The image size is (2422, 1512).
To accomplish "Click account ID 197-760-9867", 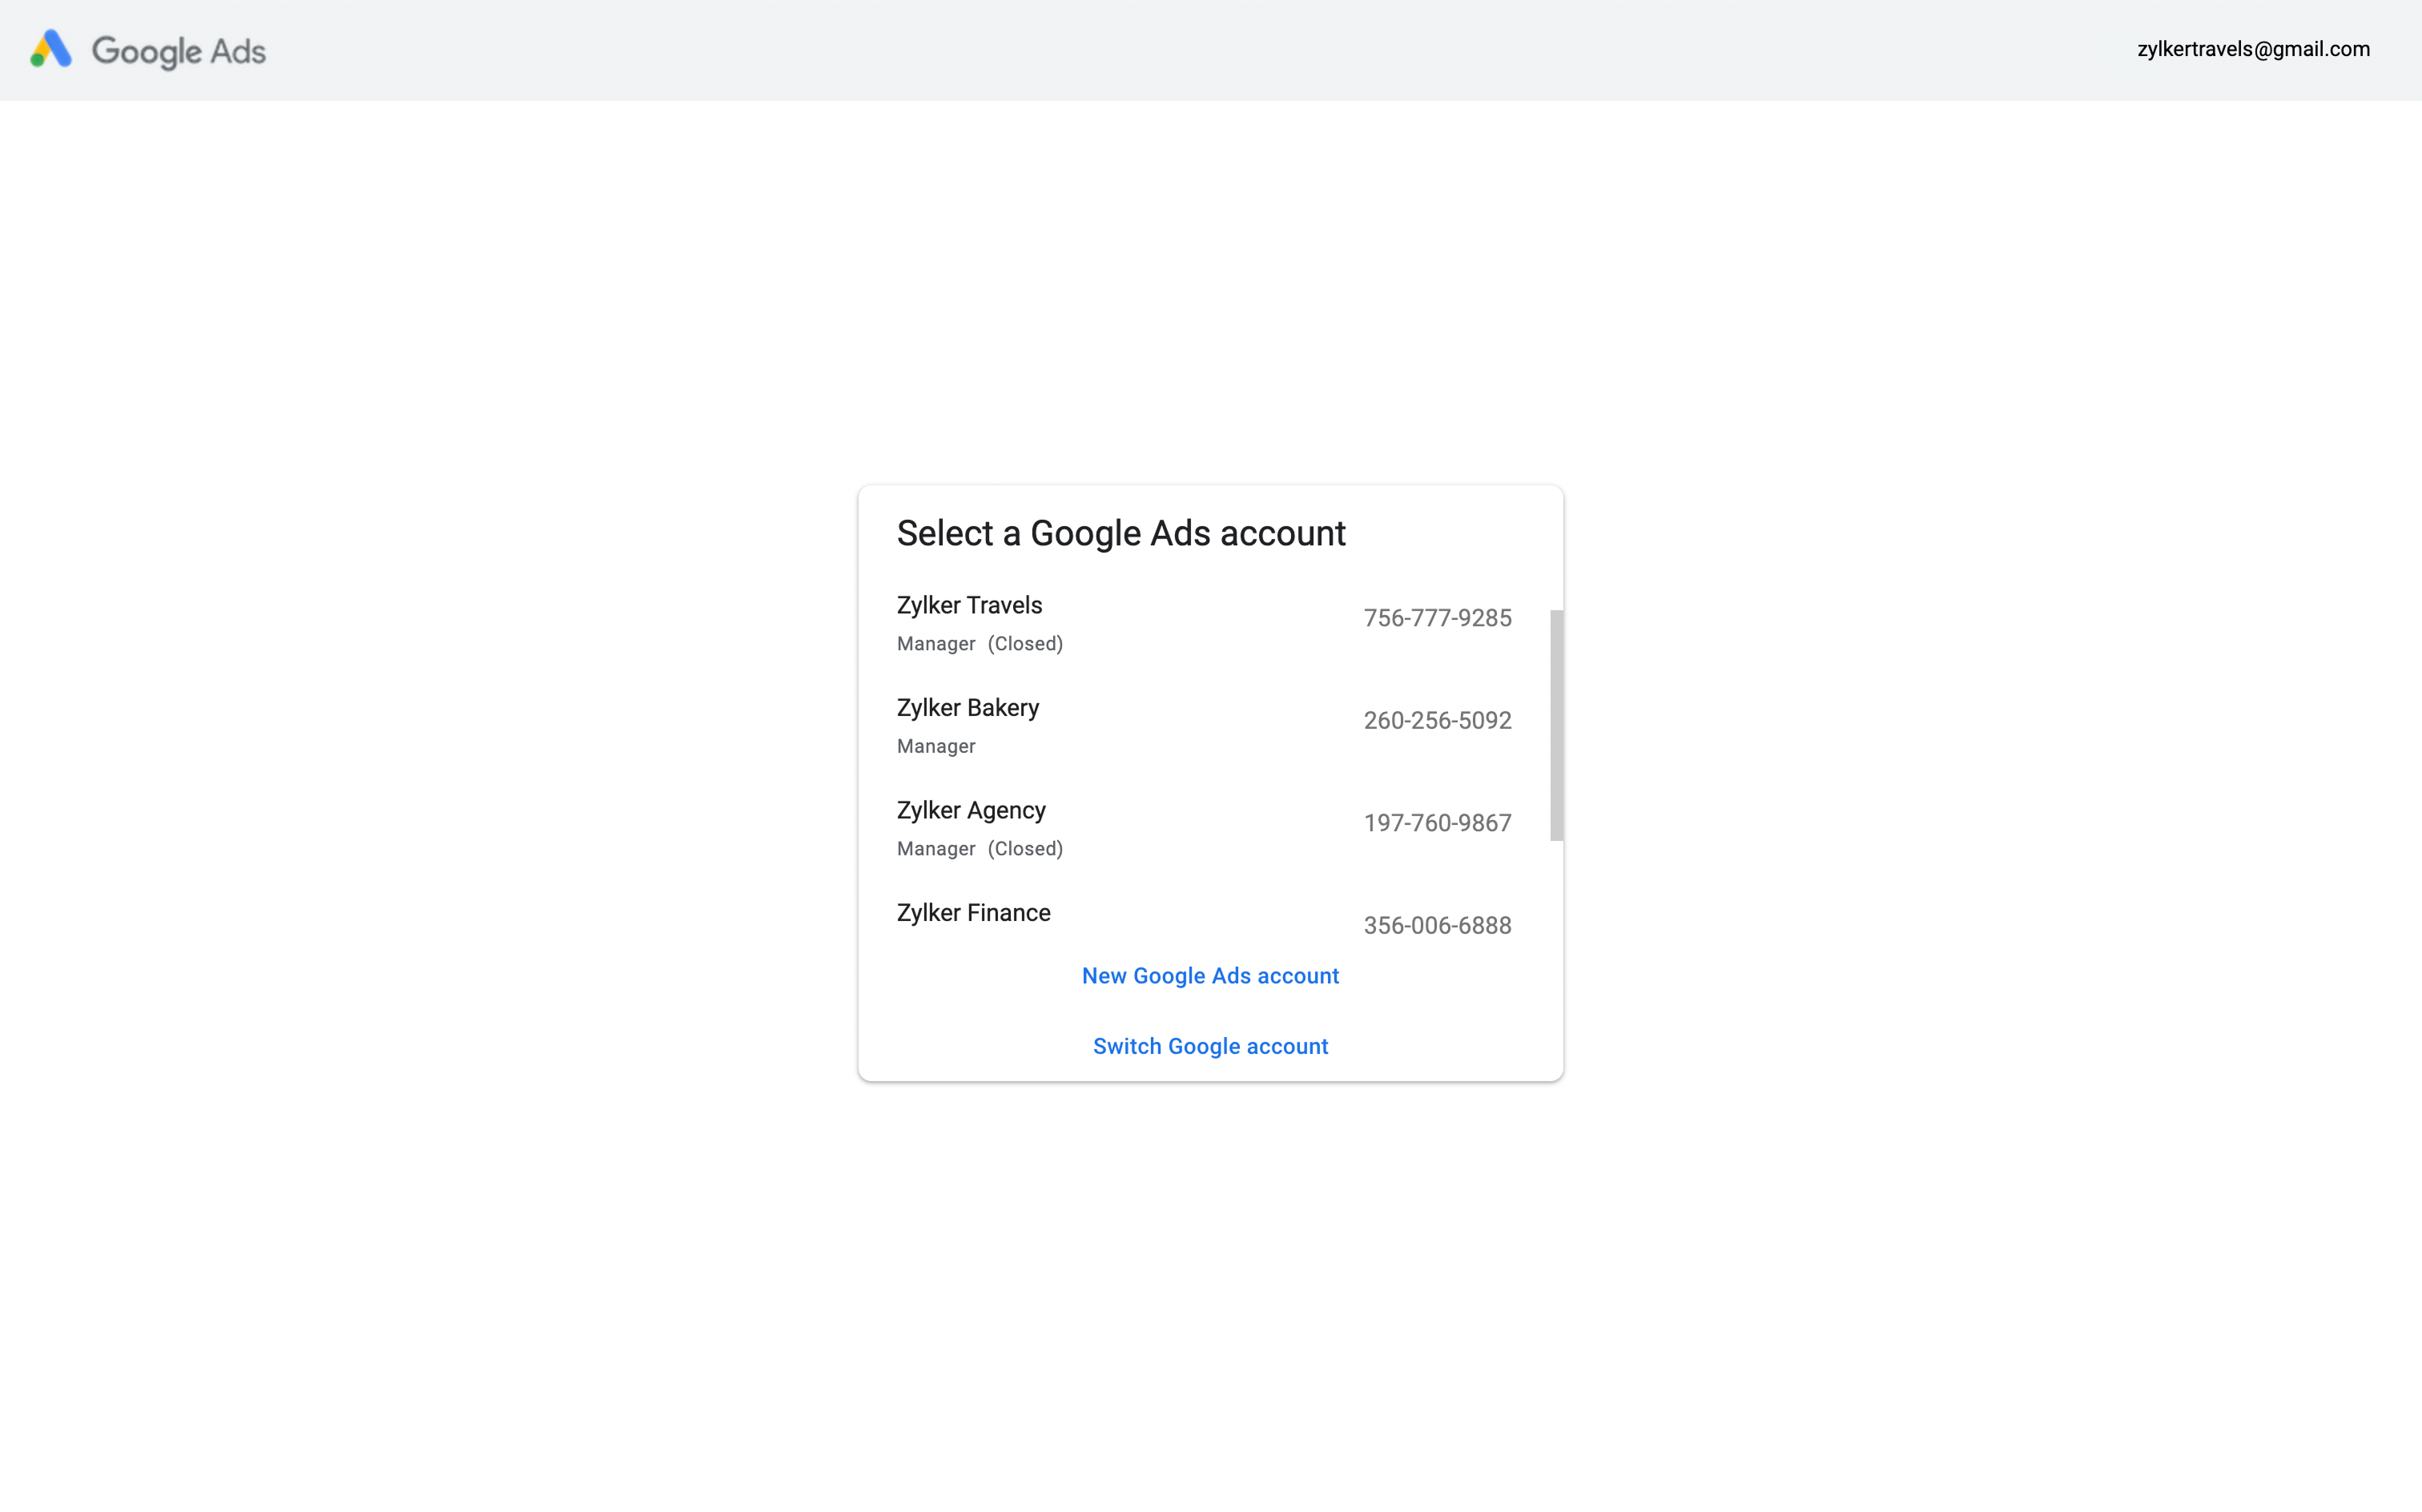I will [1436, 823].
